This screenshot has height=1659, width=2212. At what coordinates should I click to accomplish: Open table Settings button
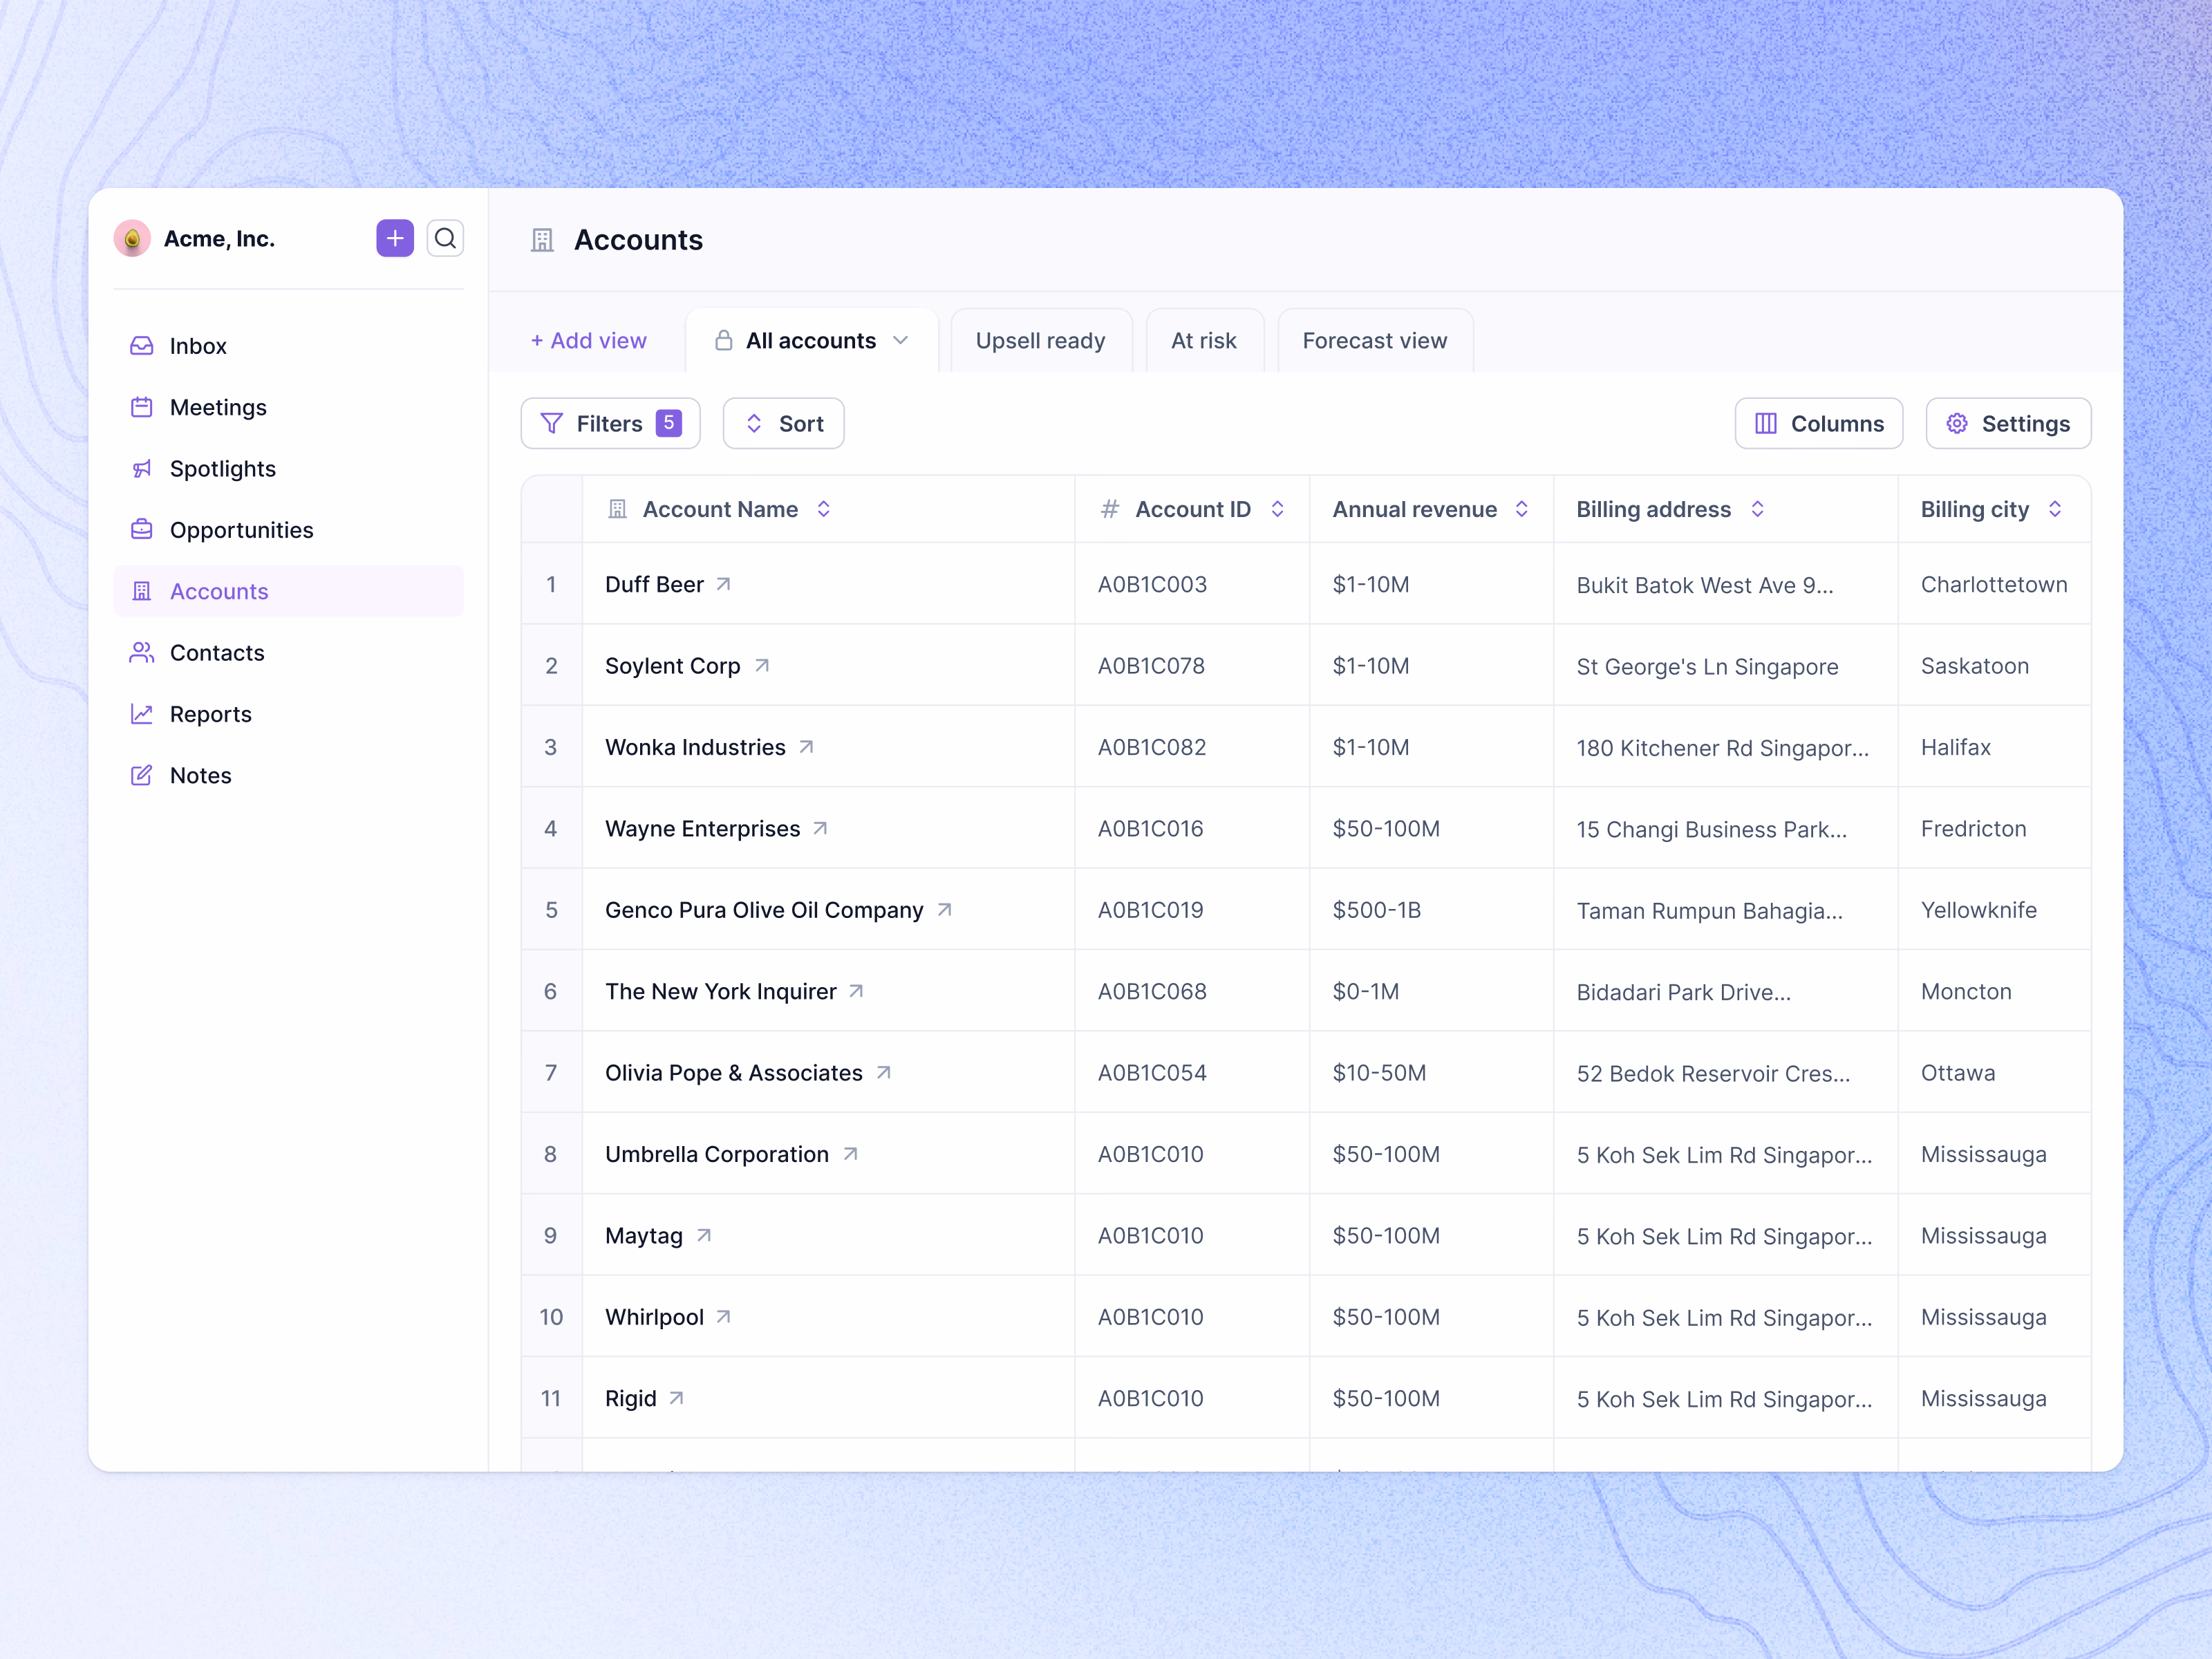tap(2008, 424)
